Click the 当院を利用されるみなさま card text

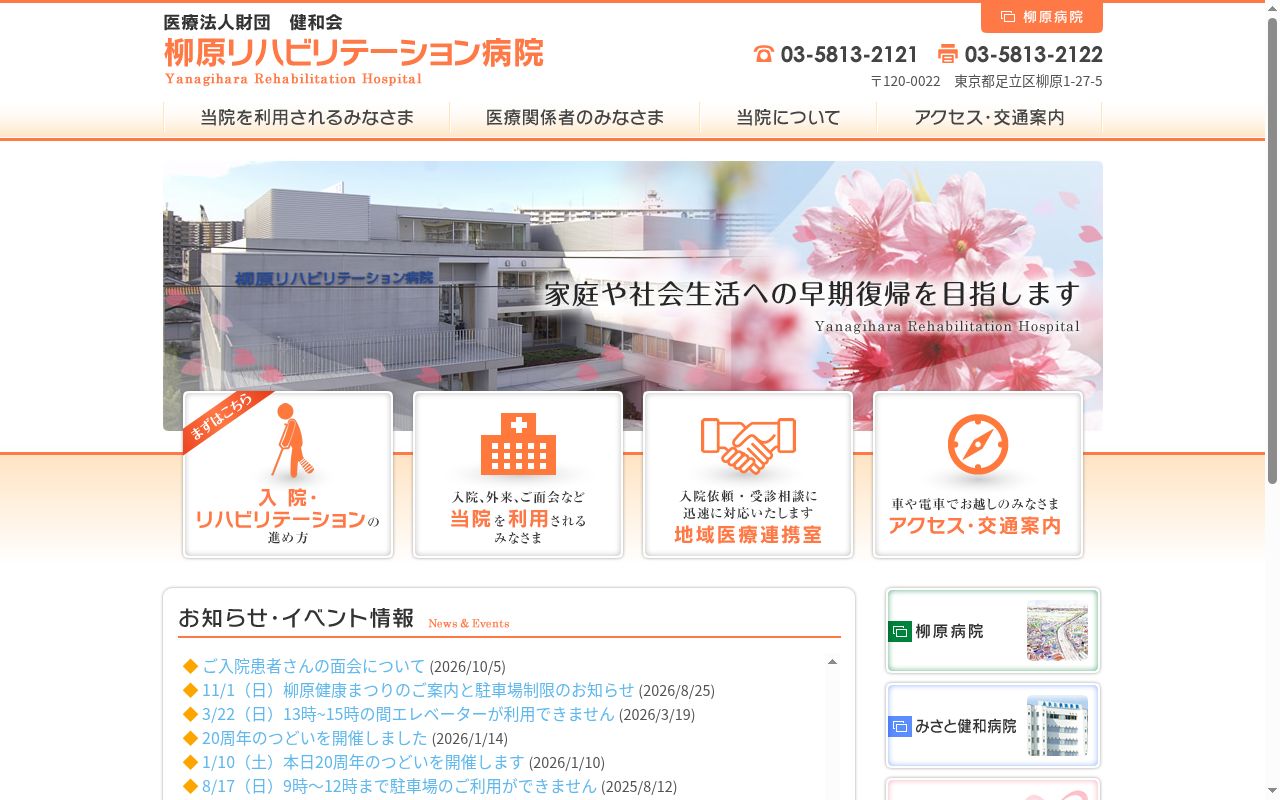coord(518,516)
